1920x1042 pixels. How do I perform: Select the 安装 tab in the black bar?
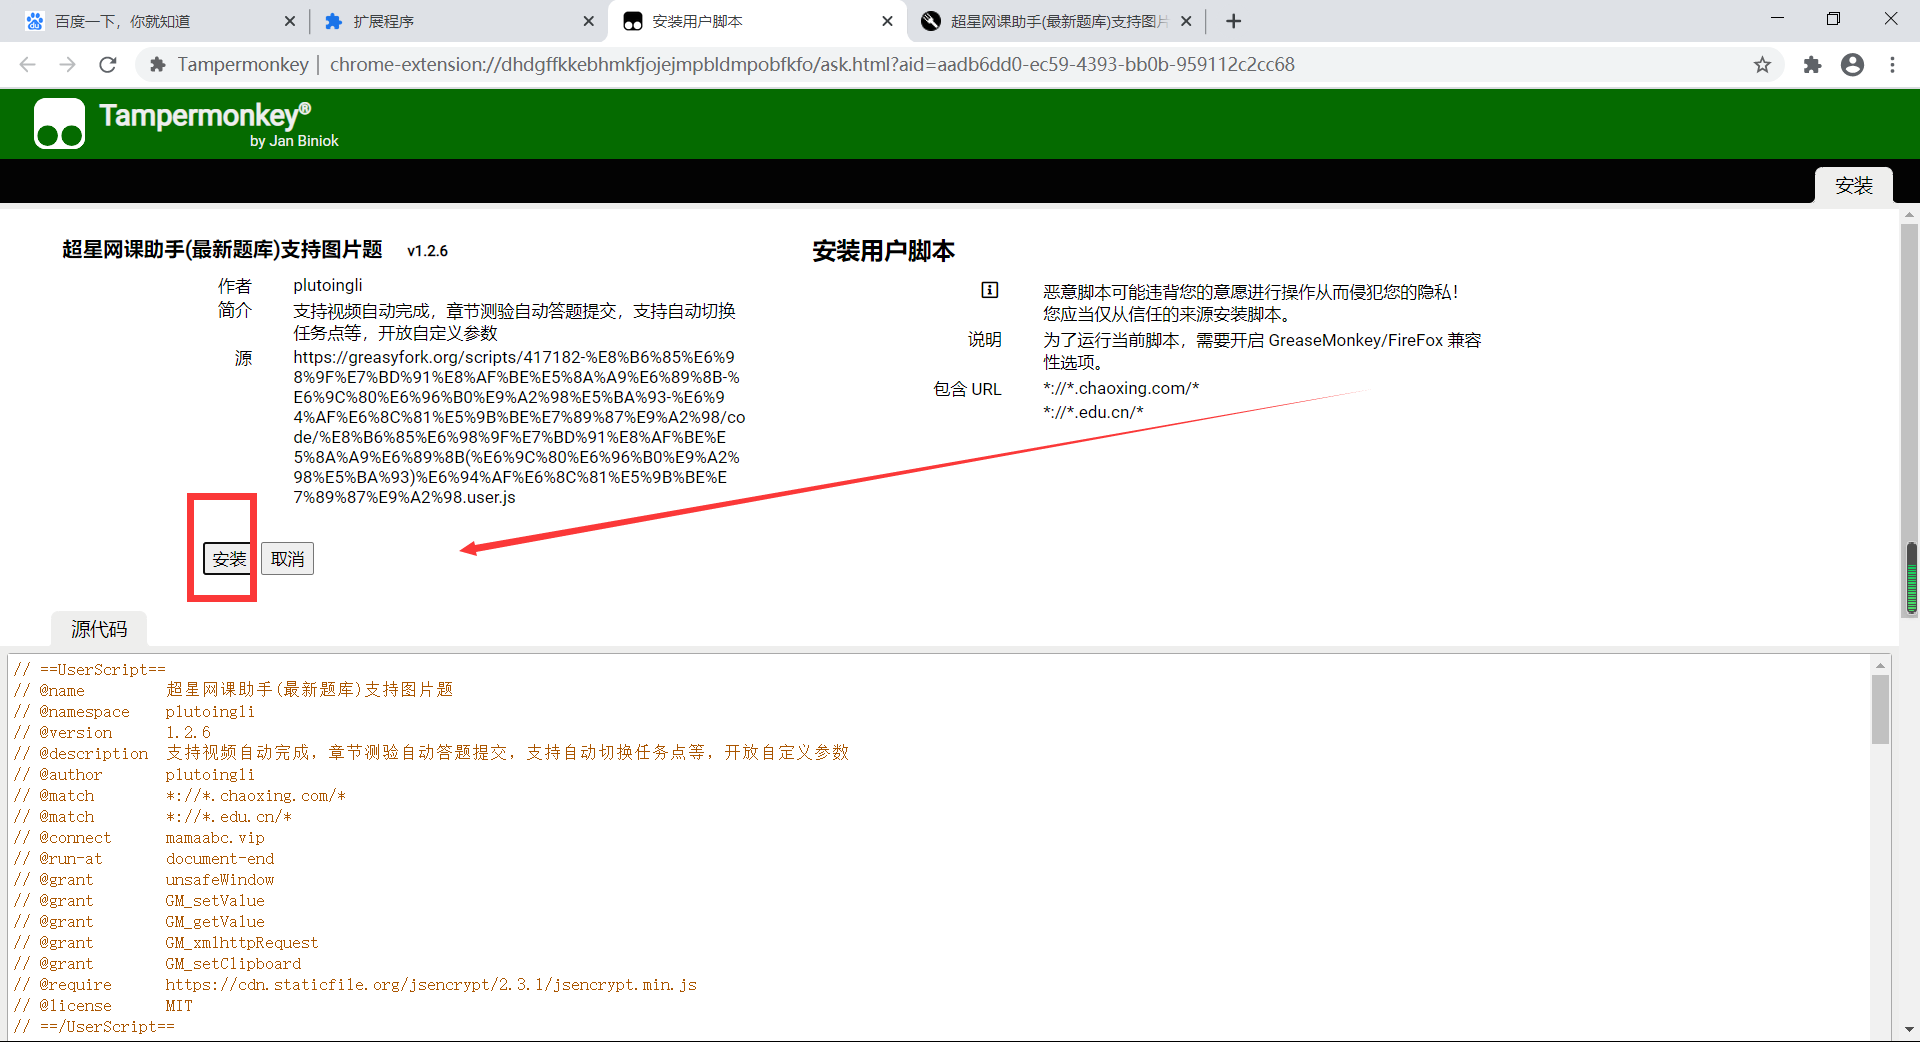1853,186
